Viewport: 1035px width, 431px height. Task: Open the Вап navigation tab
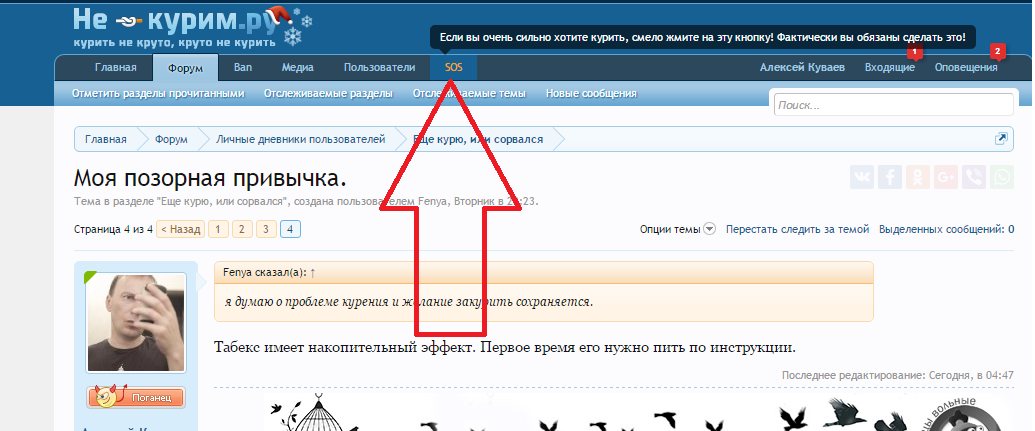[243, 67]
